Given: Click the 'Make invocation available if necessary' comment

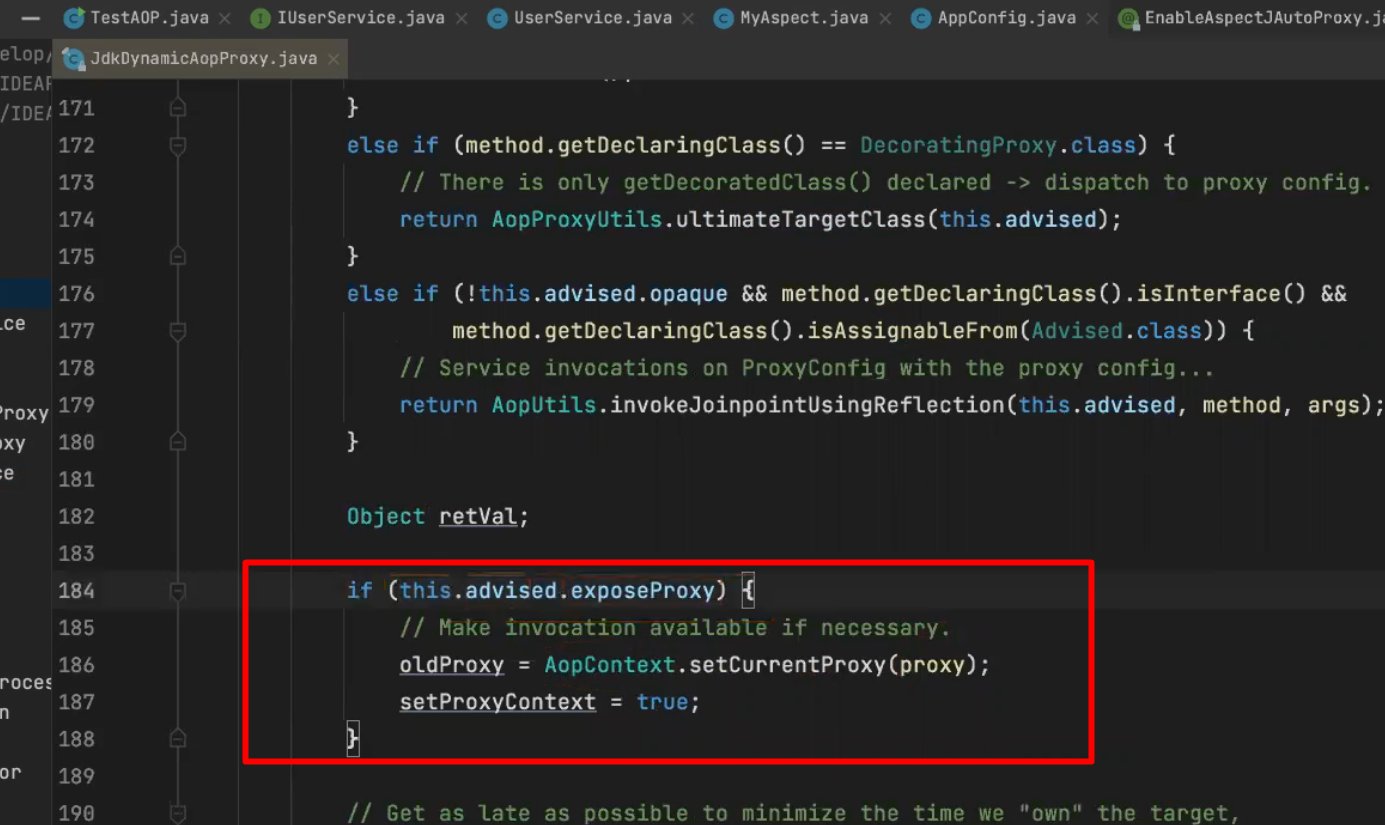Looking at the screenshot, I should [675, 628].
